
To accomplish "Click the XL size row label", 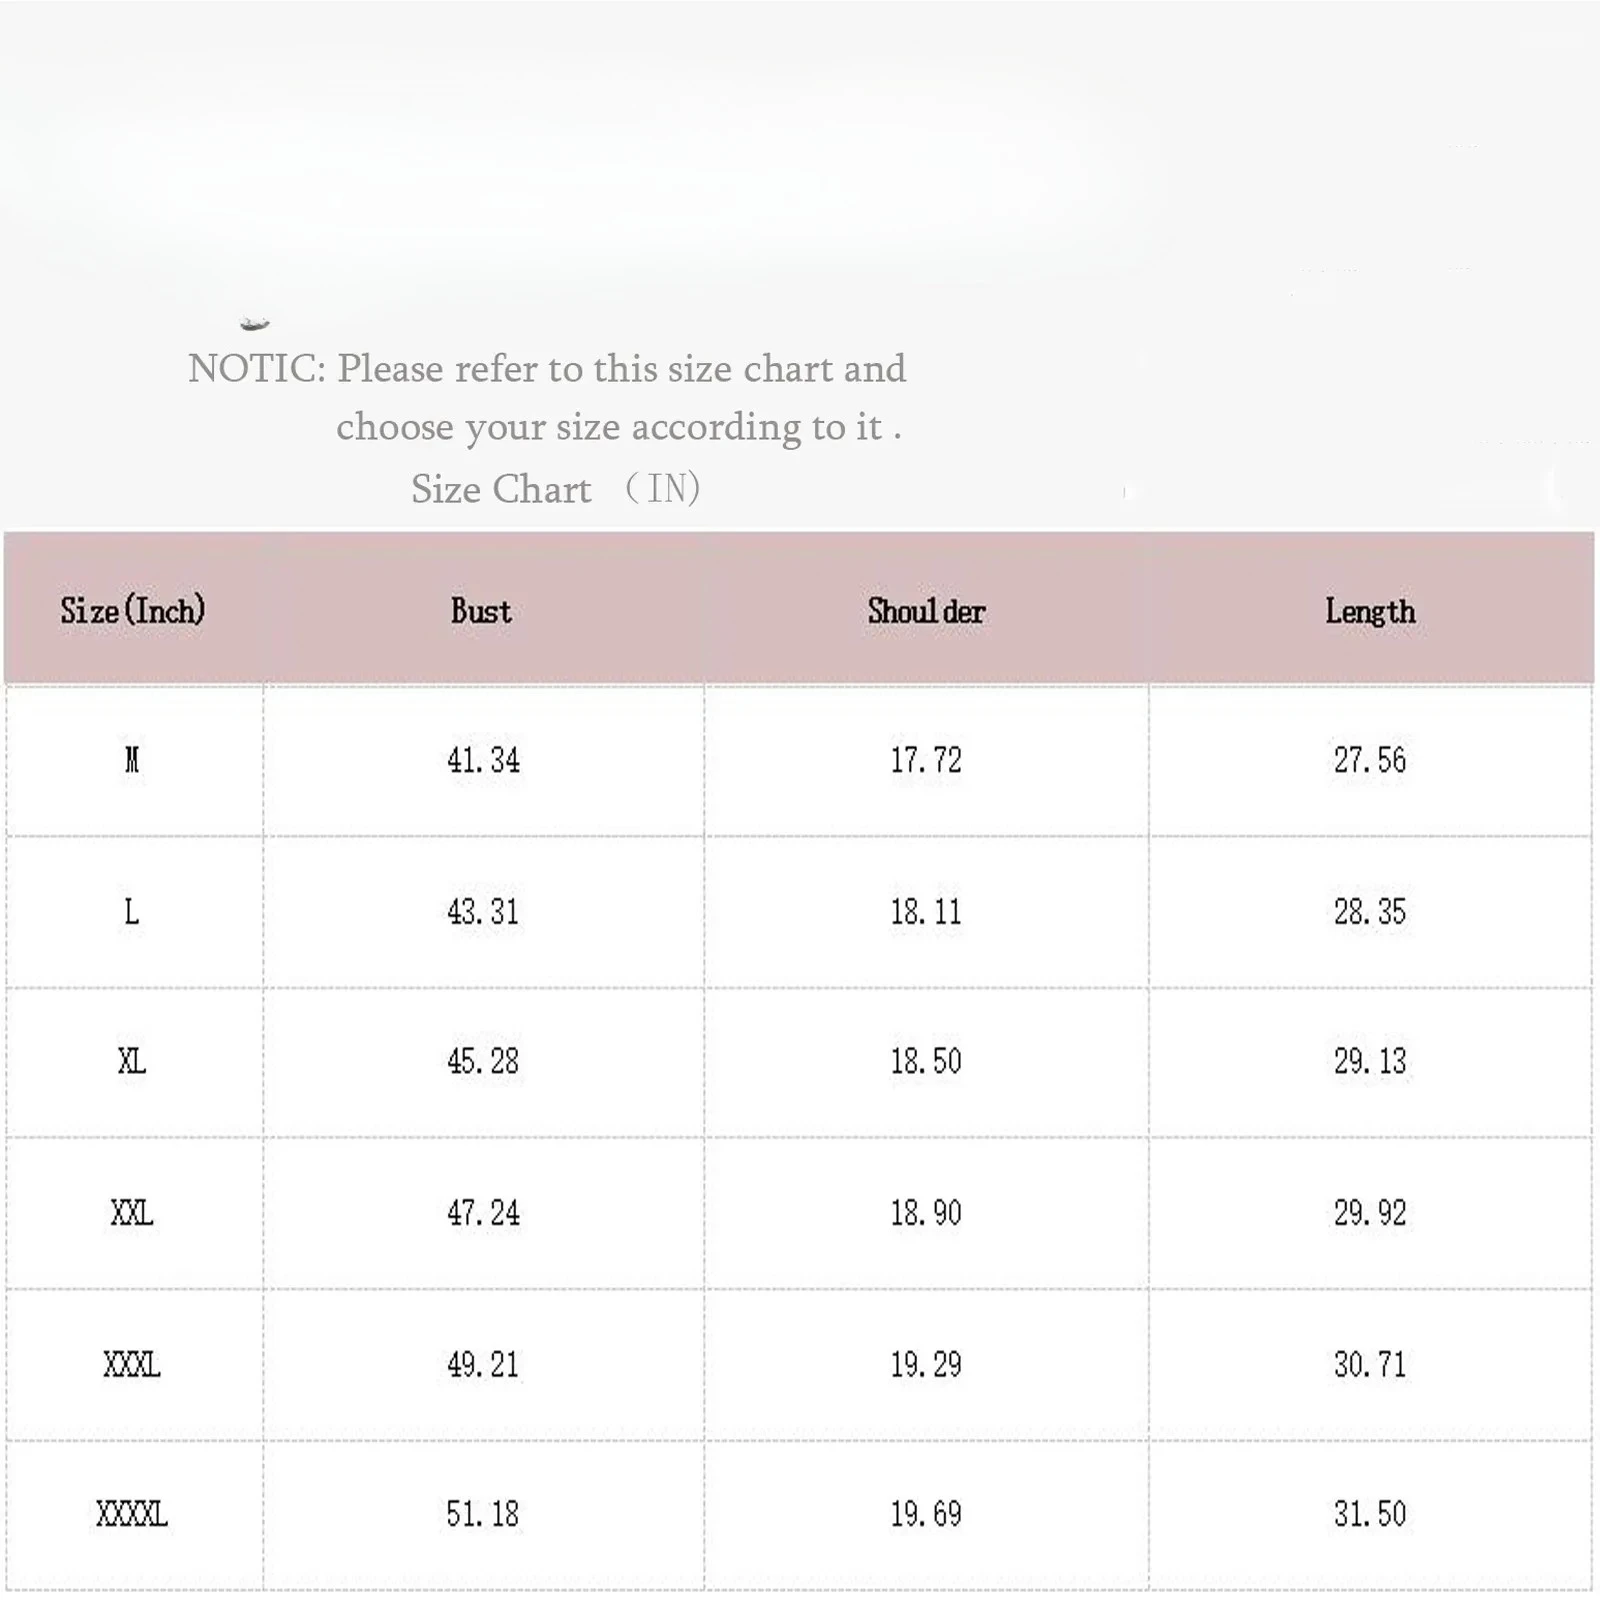I will point(132,1061).
